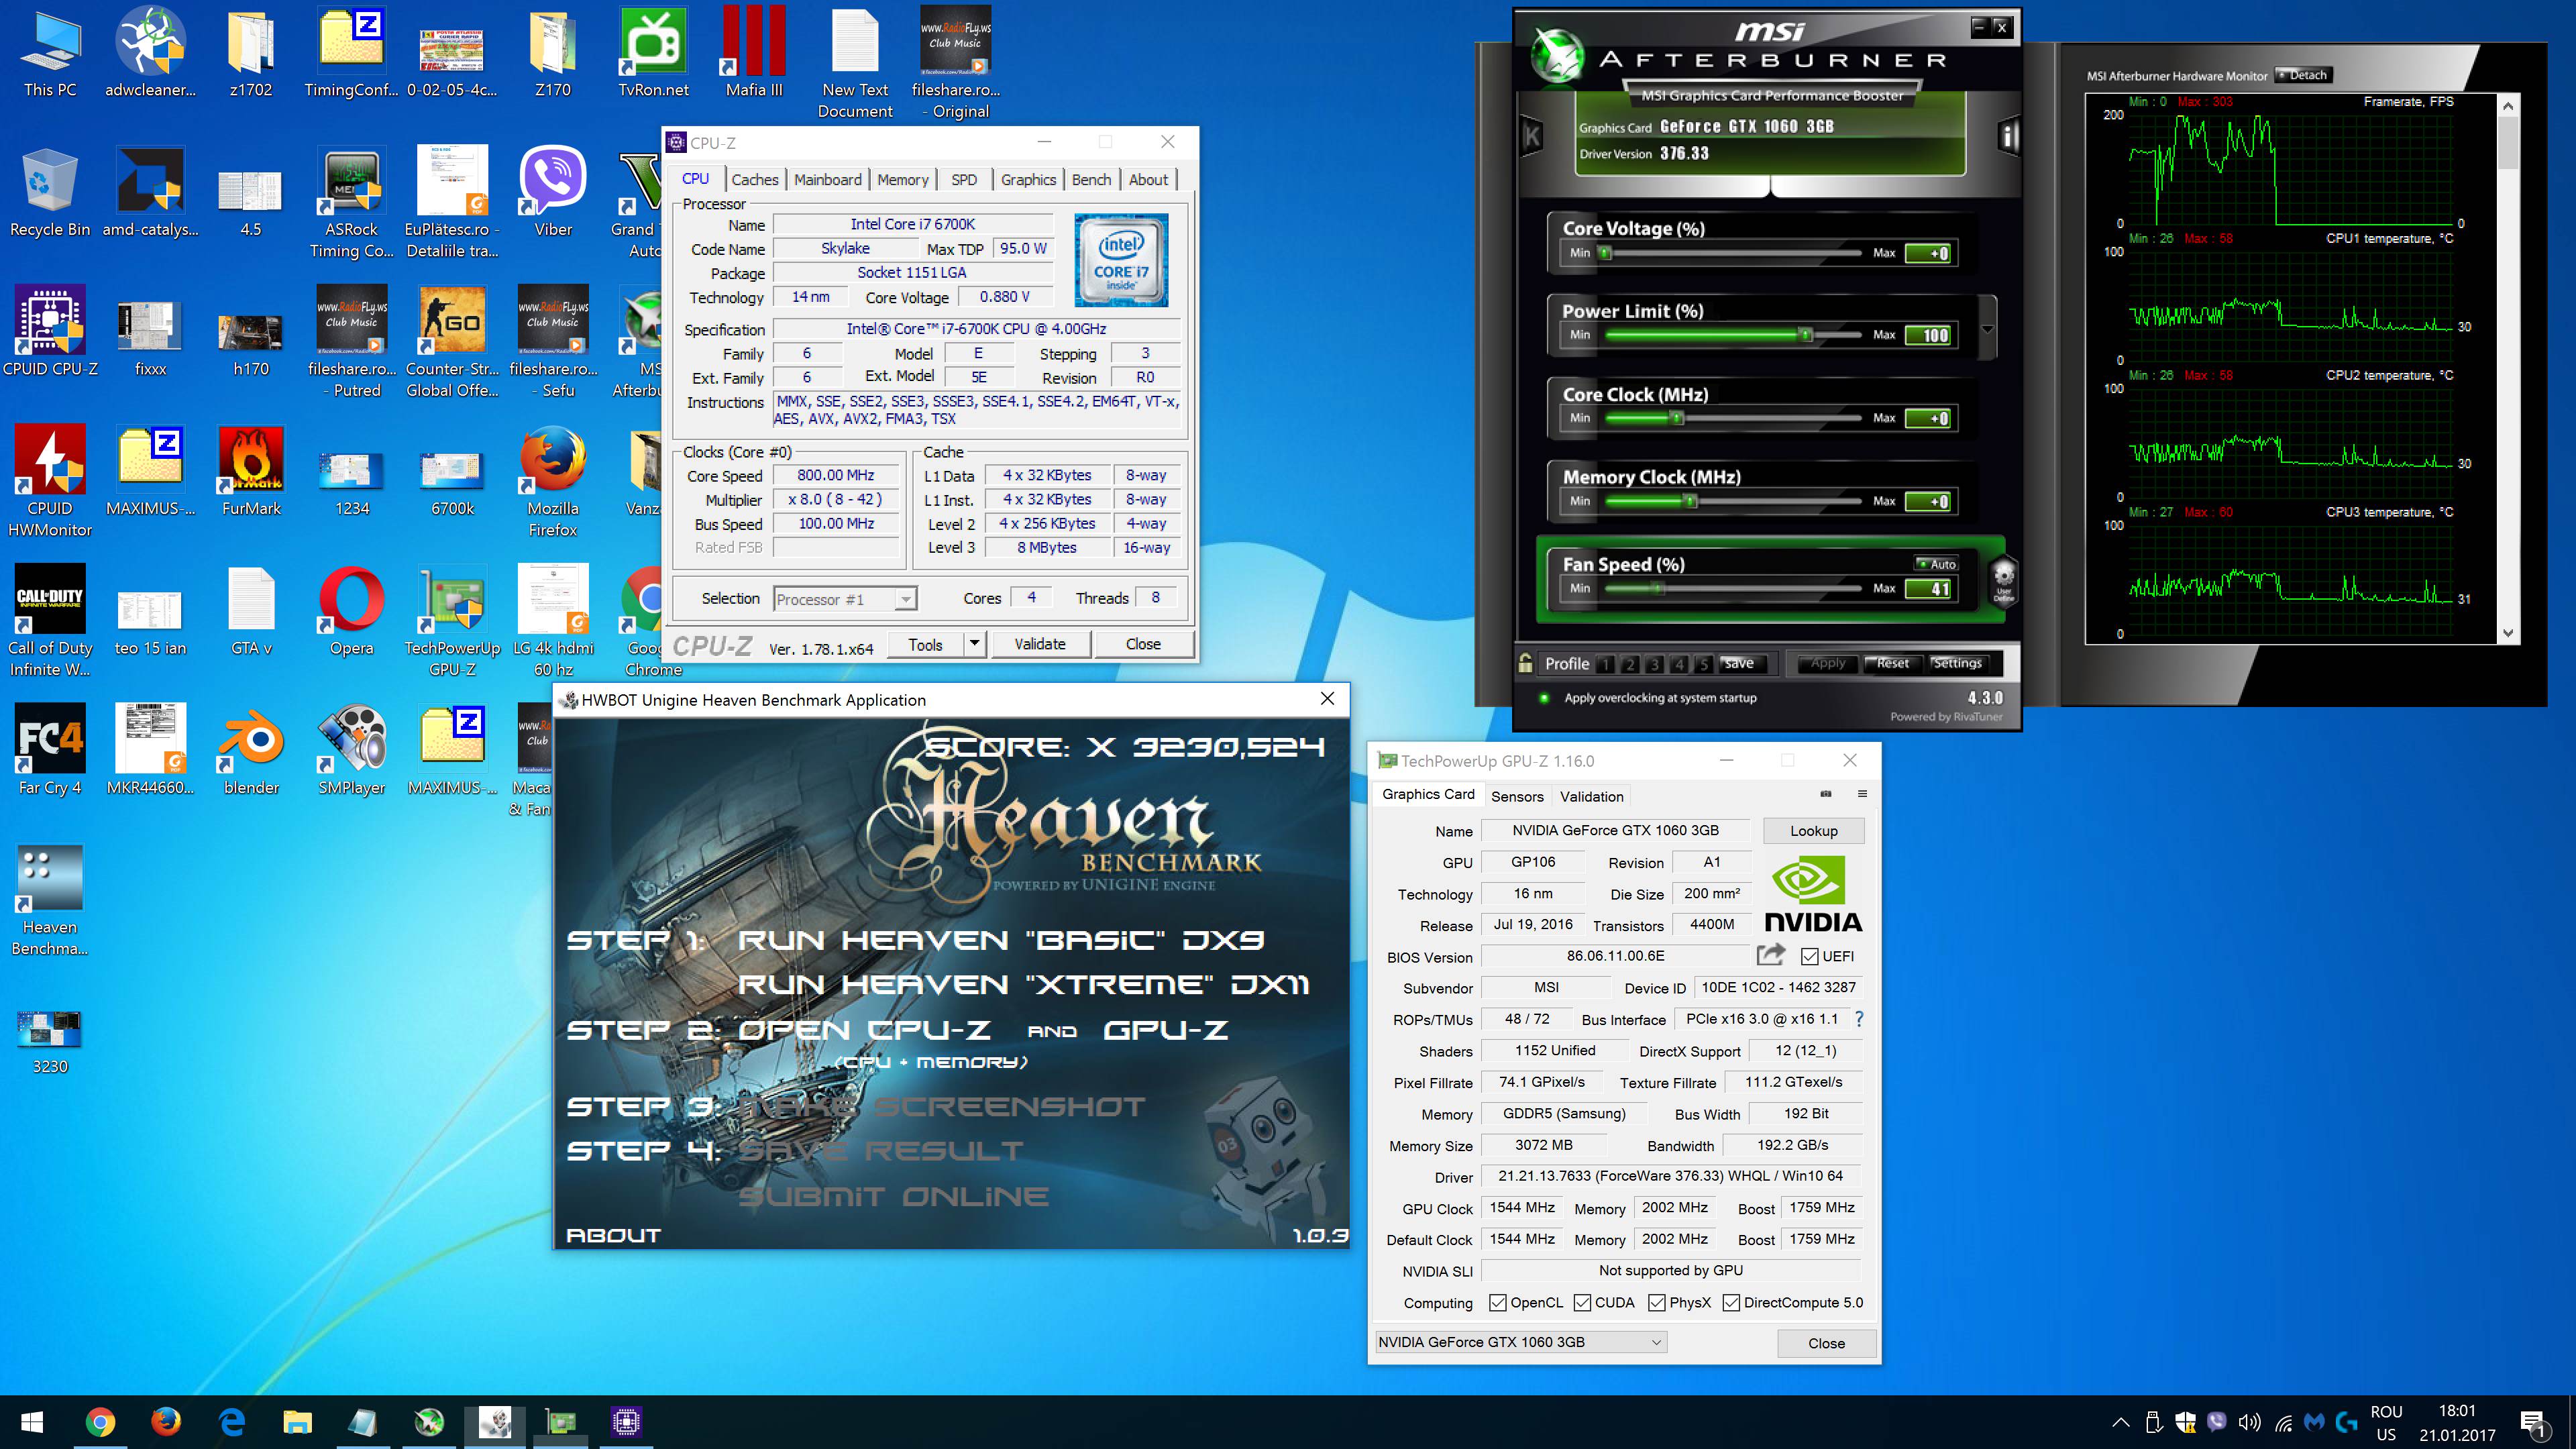Image resolution: width=2576 pixels, height=1449 pixels.
Task: Open the Recycle Bin desktop icon
Action: click(x=50, y=192)
